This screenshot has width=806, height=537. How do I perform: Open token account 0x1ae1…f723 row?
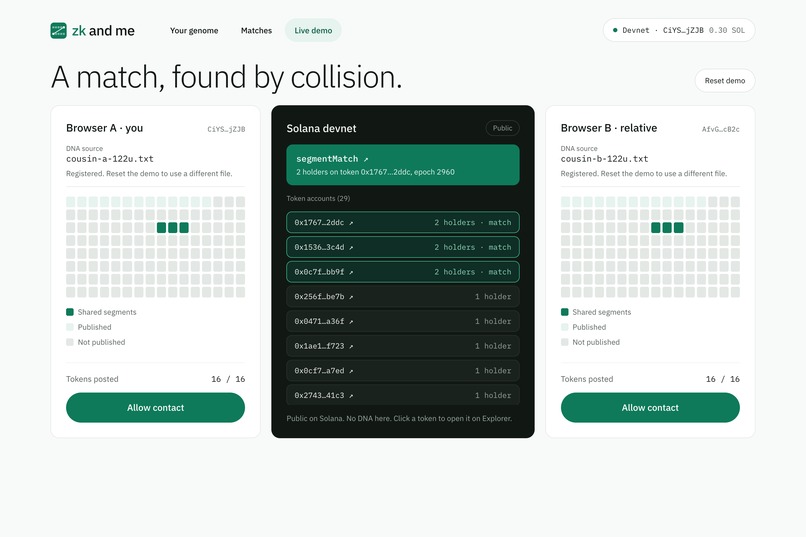[x=403, y=346]
